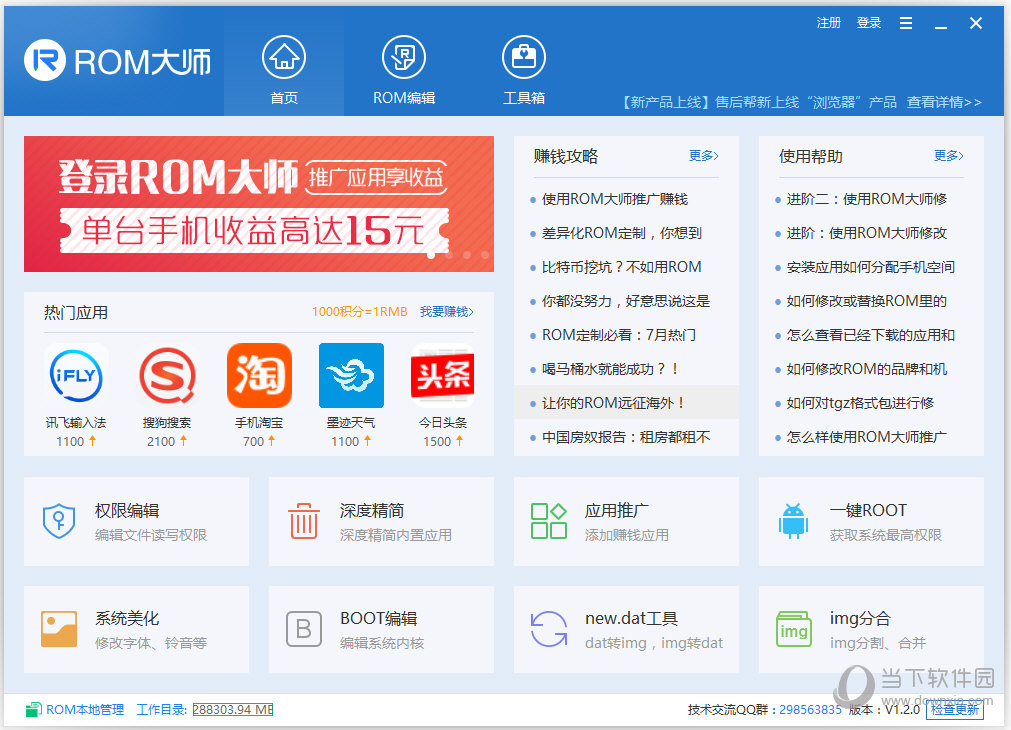The width and height of the screenshot is (1011, 730).
Task: Open help 进阶二：使用ROM大师修
Action: [x=867, y=199]
